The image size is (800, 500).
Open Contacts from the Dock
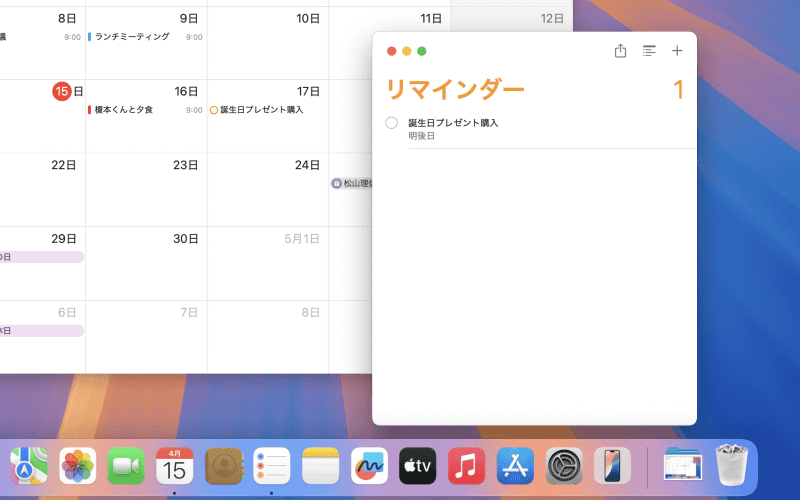tap(223, 466)
